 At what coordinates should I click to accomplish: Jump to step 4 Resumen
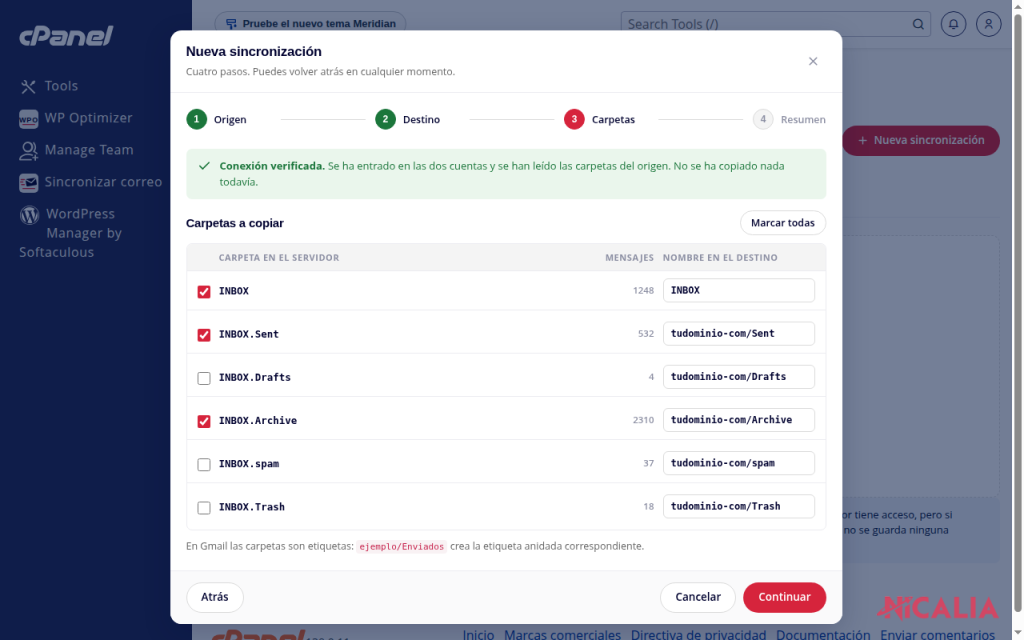tap(789, 120)
